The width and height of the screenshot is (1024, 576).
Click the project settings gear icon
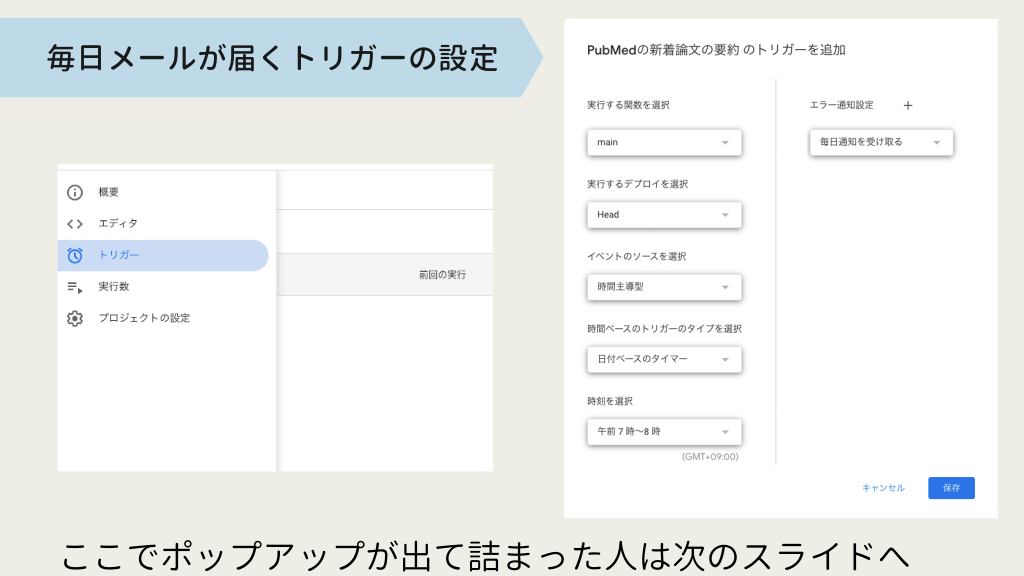tap(75, 319)
